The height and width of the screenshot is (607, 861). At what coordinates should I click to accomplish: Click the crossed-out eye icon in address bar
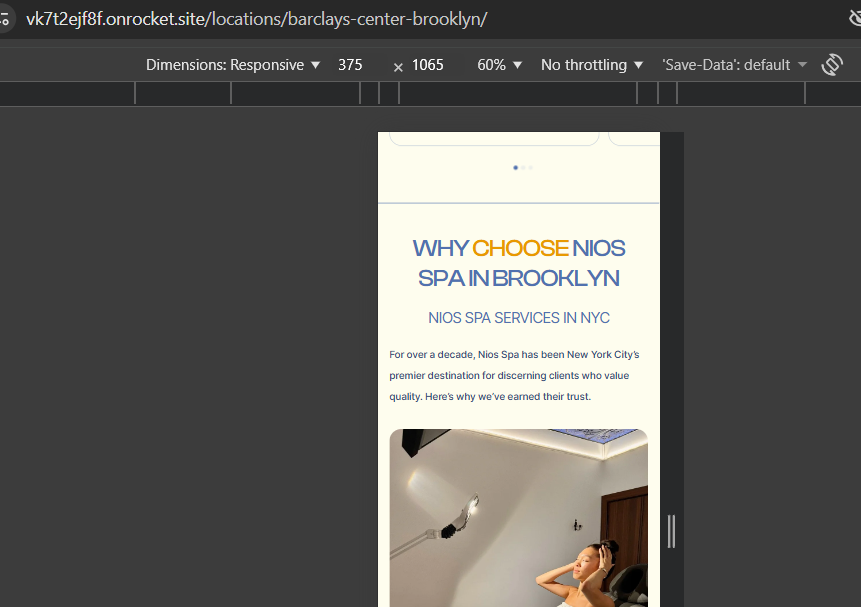[x=854, y=18]
